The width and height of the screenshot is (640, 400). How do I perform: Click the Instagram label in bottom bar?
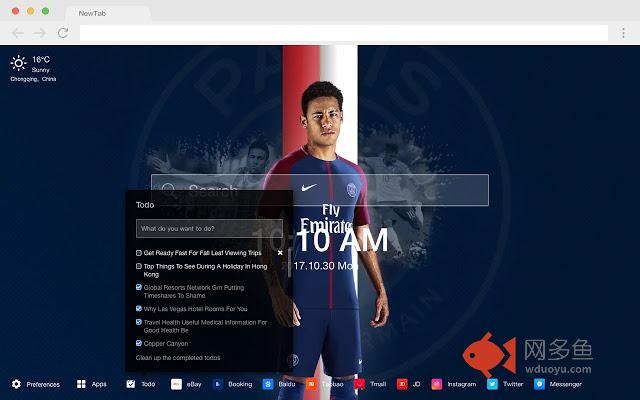(x=462, y=384)
